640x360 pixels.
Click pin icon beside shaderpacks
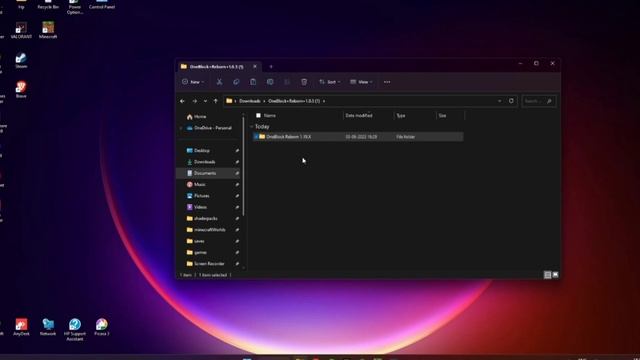point(237,219)
